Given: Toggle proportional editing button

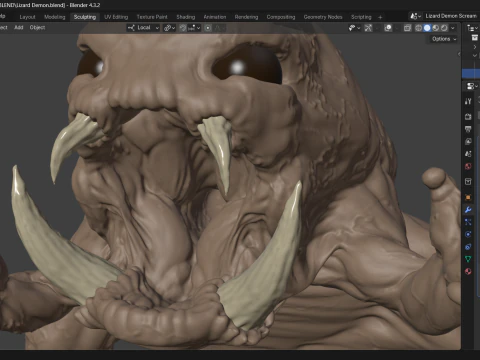Looking at the screenshot, I should tap(208, 28).
